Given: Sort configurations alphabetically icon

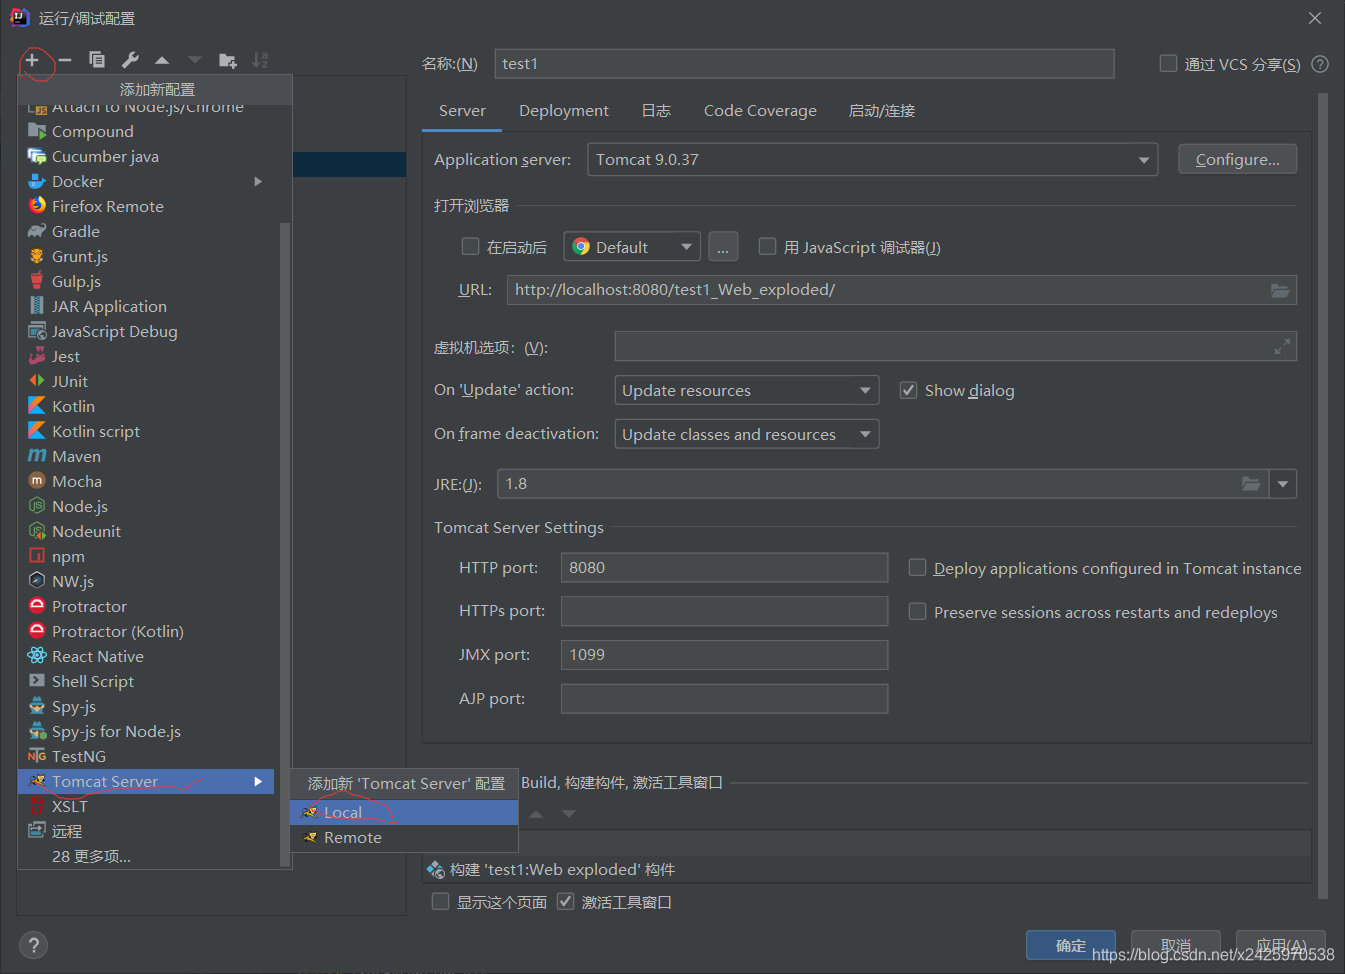Looking at the screenshot, I should (260, 60).
